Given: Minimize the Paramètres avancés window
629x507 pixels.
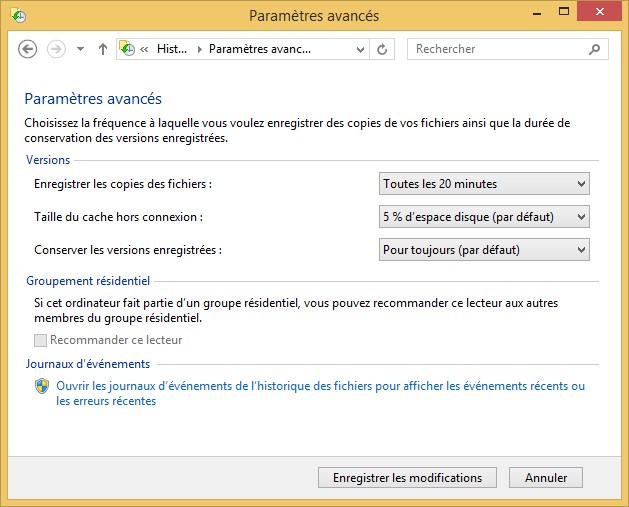Looking at the screenshot, I should pos(537,13).
